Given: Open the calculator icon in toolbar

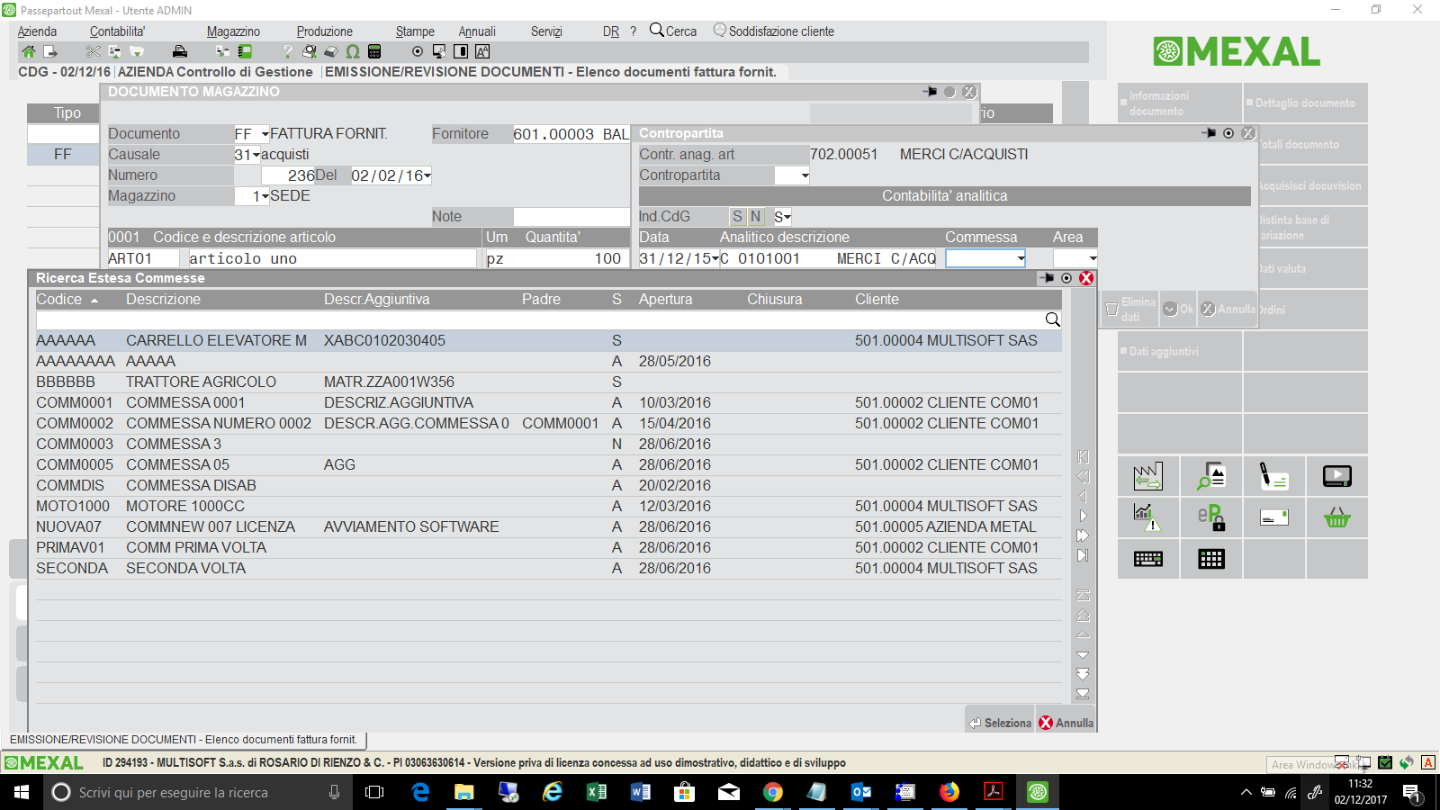Looking at the screenshot, I should coord(375,52).
